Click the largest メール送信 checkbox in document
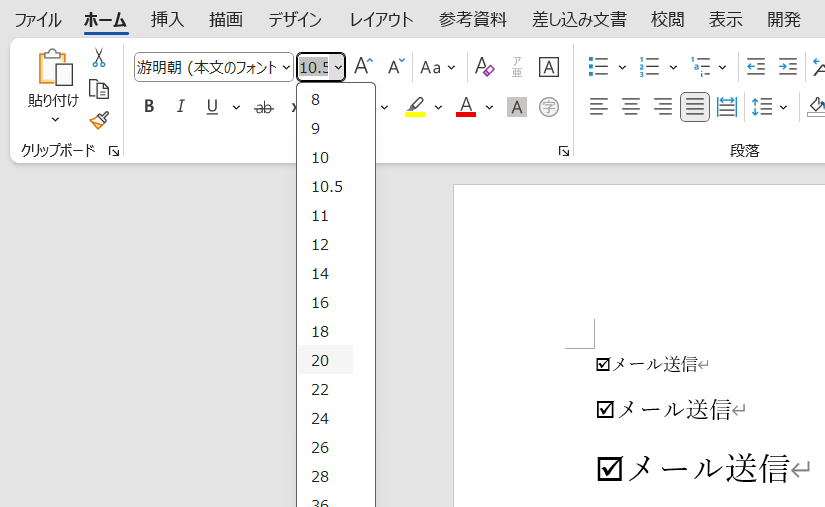825x507 pixels. coord(610,468)
